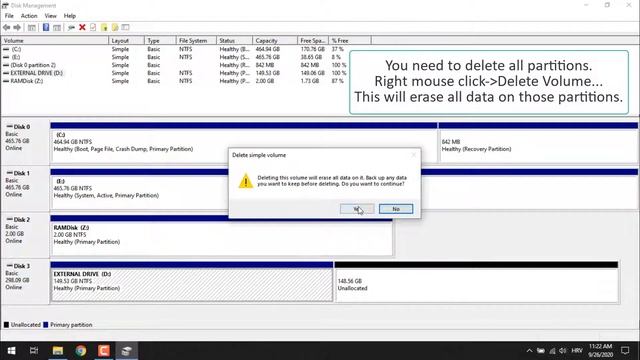Click the warning triangle icon in the dialog
The image size is (640, 360).
point(246,181)
